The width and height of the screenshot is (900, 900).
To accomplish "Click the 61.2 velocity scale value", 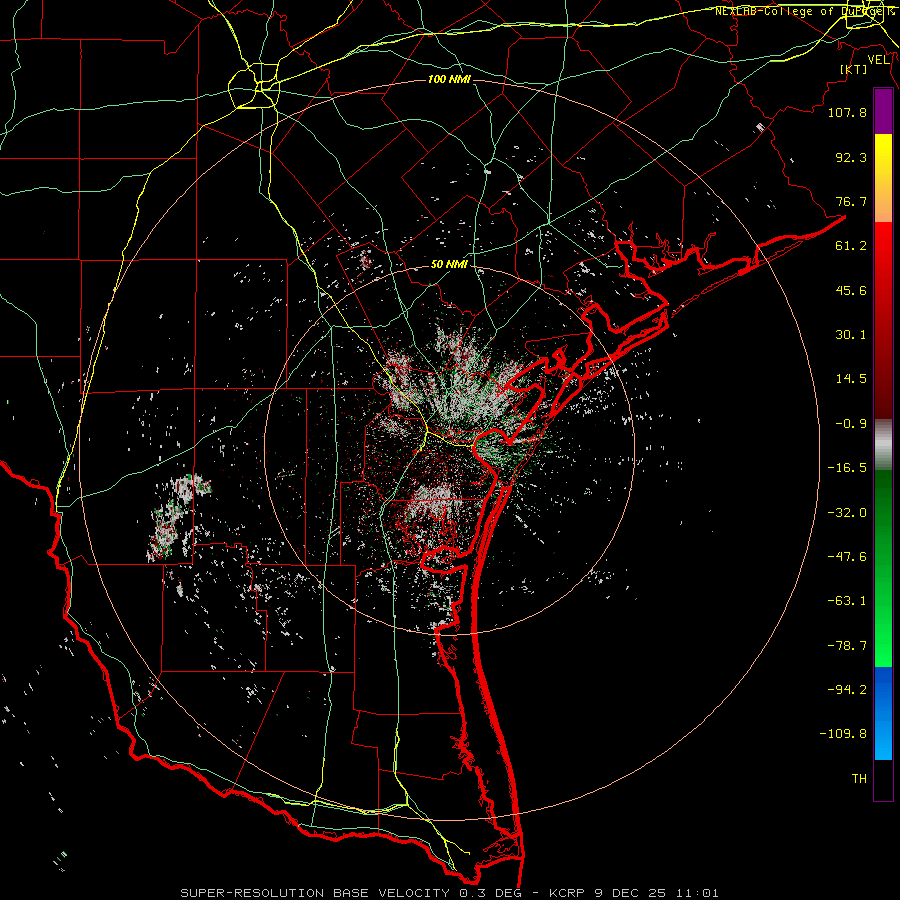I will [x=851, y=246].
